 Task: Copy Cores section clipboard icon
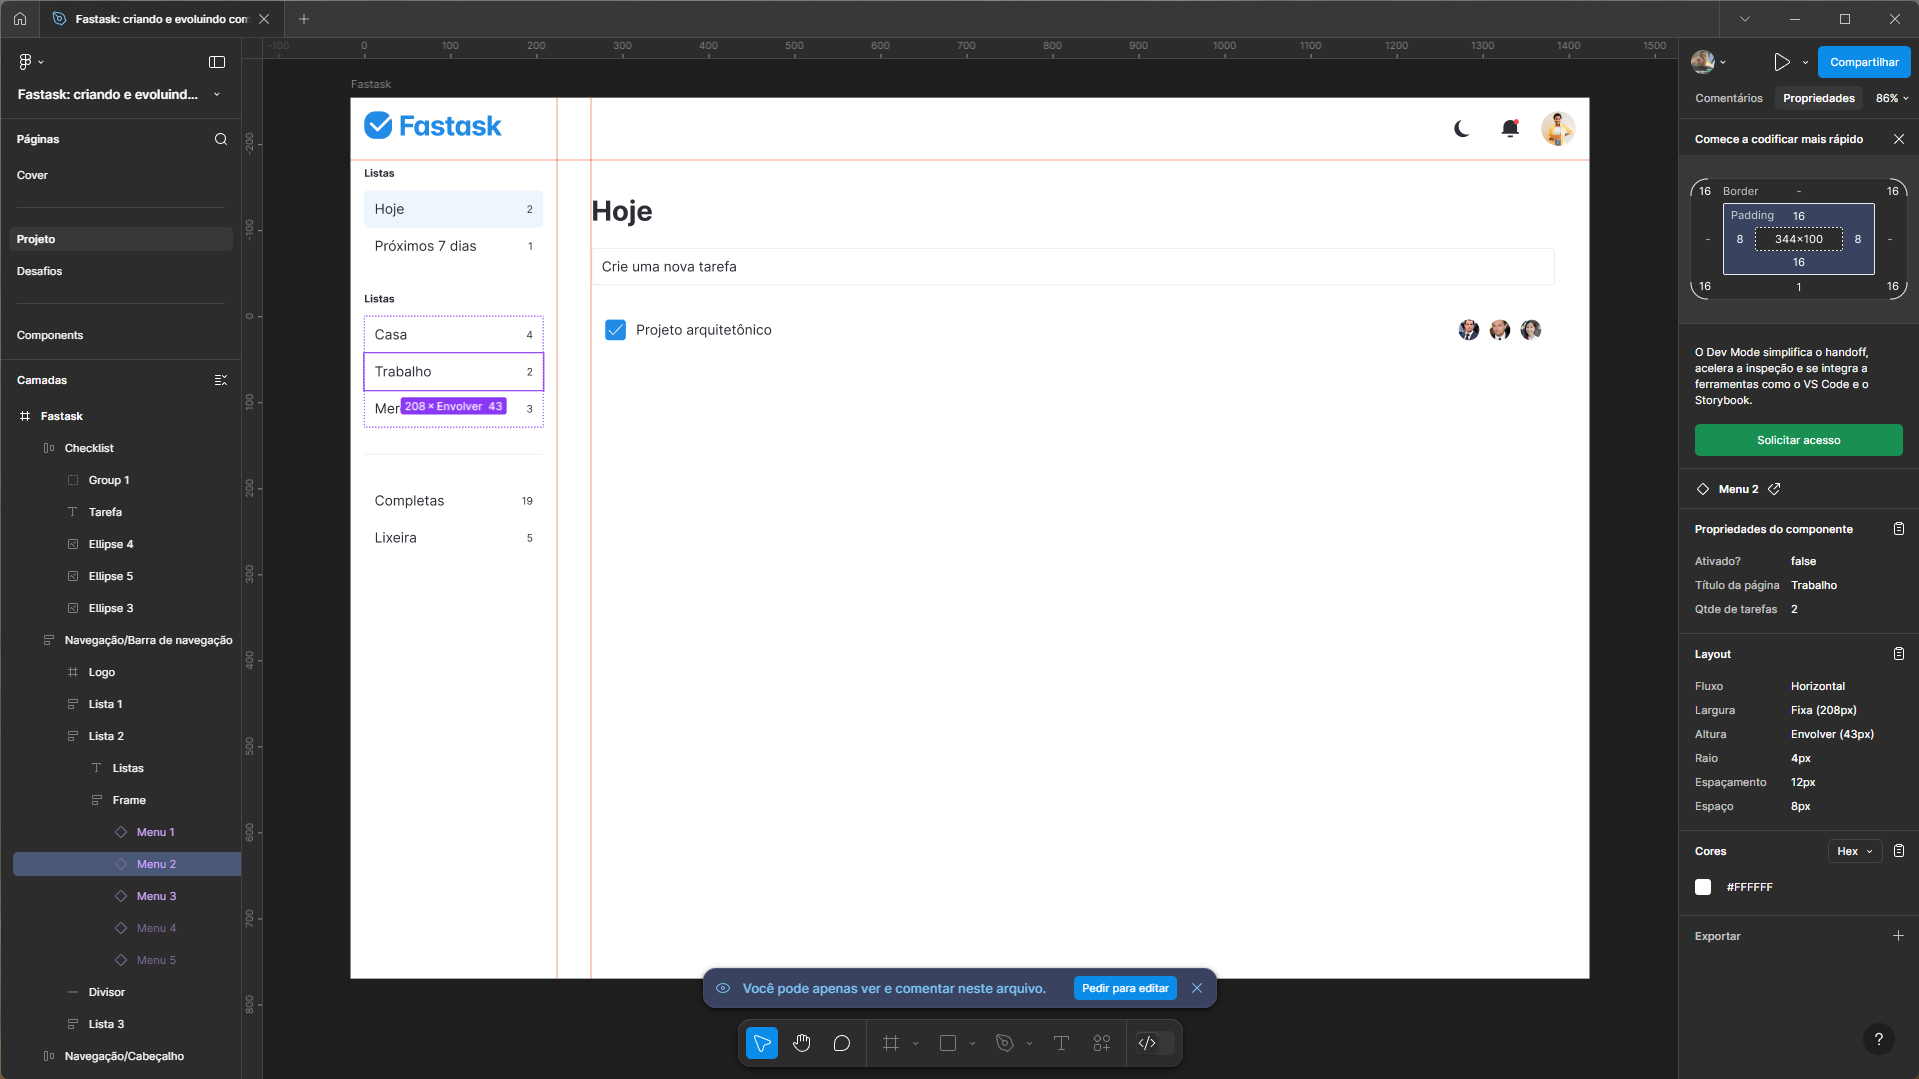coord(1899,851)
